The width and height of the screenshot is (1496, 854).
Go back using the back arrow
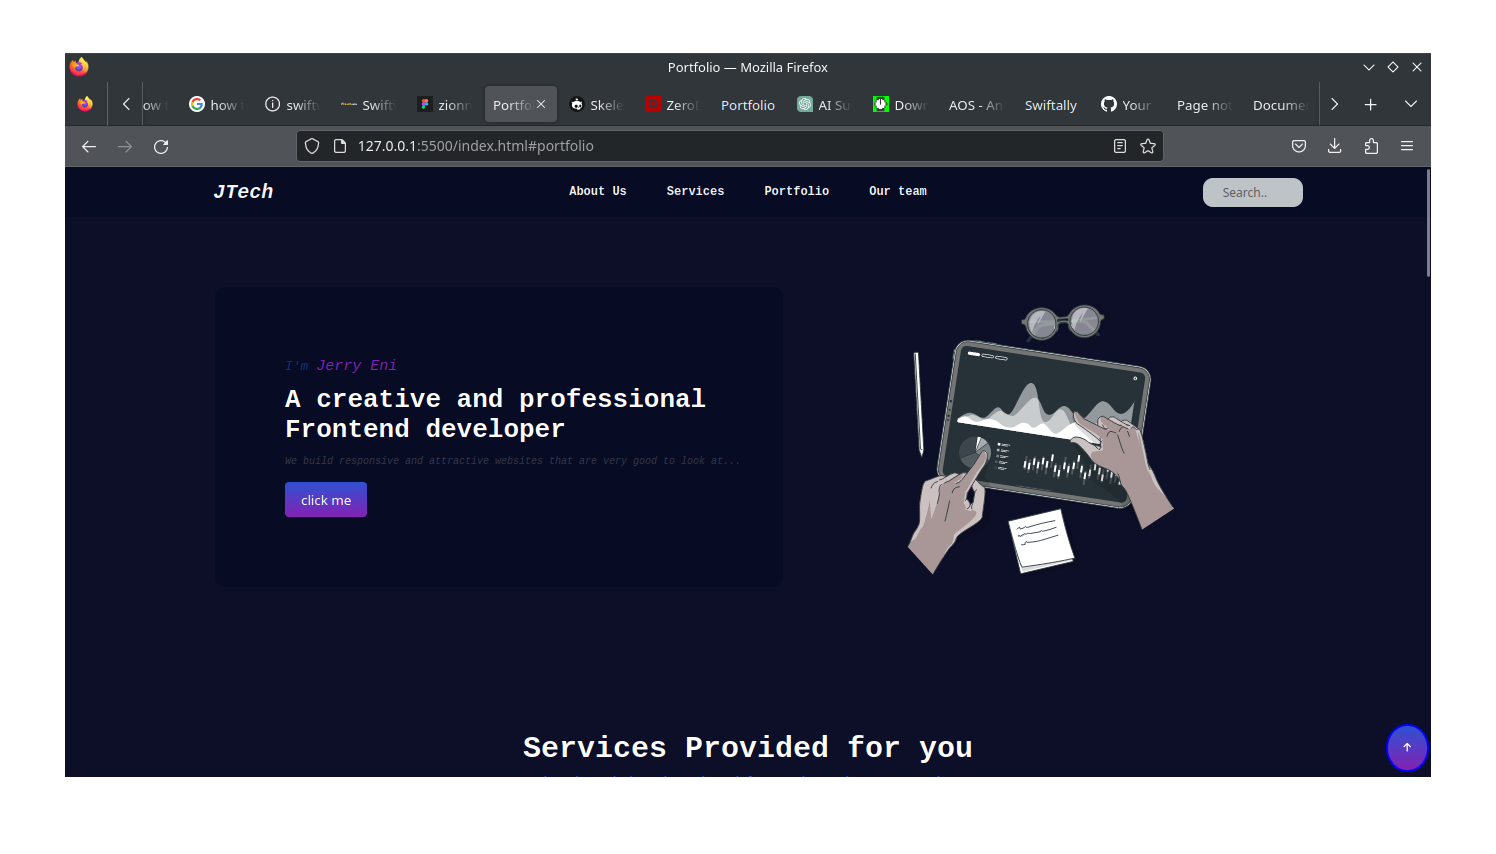tap(89, 146)
